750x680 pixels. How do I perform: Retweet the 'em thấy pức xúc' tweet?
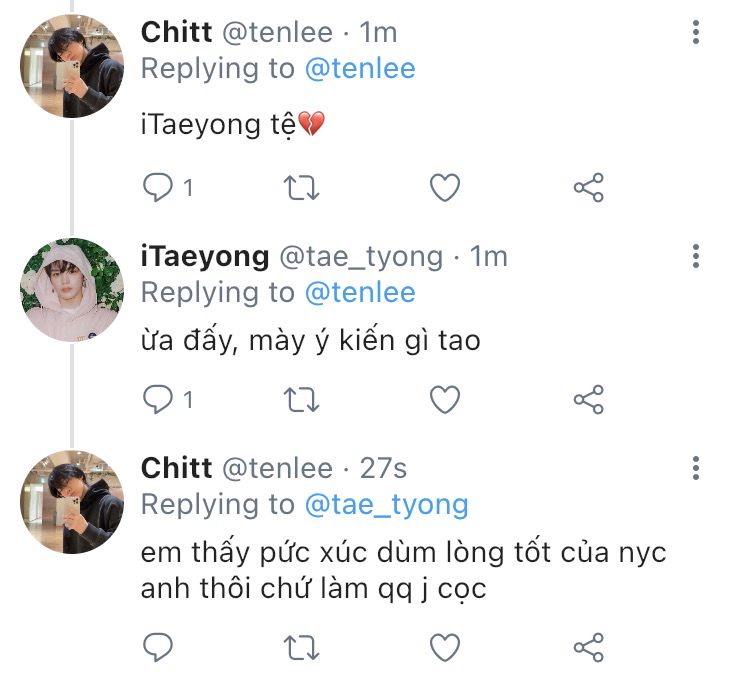coord(302,646)
